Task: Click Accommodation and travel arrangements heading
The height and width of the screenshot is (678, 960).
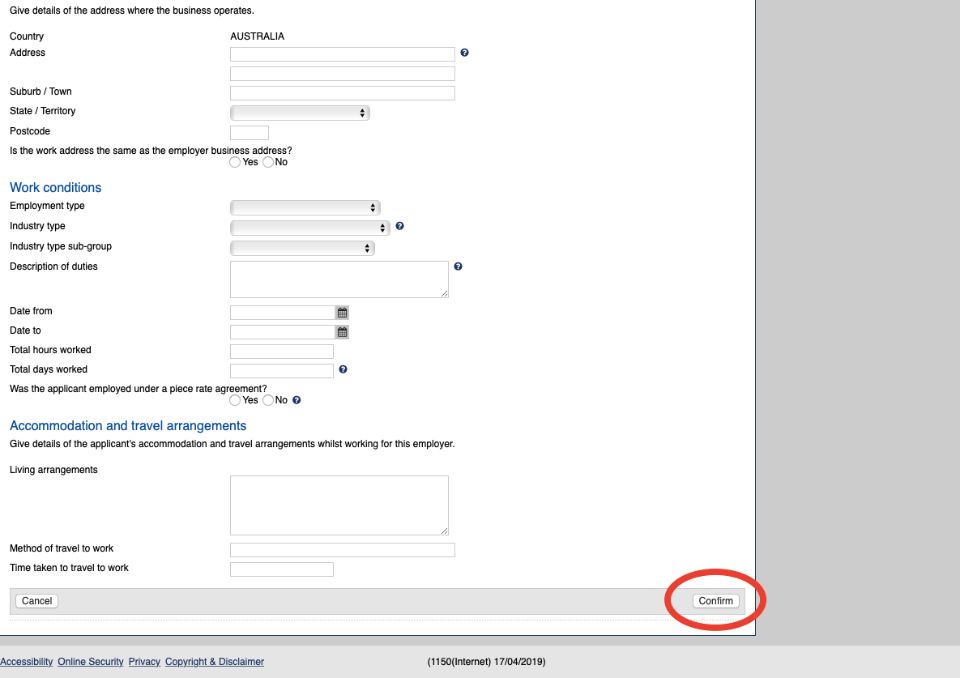Action: pos(127,426)
